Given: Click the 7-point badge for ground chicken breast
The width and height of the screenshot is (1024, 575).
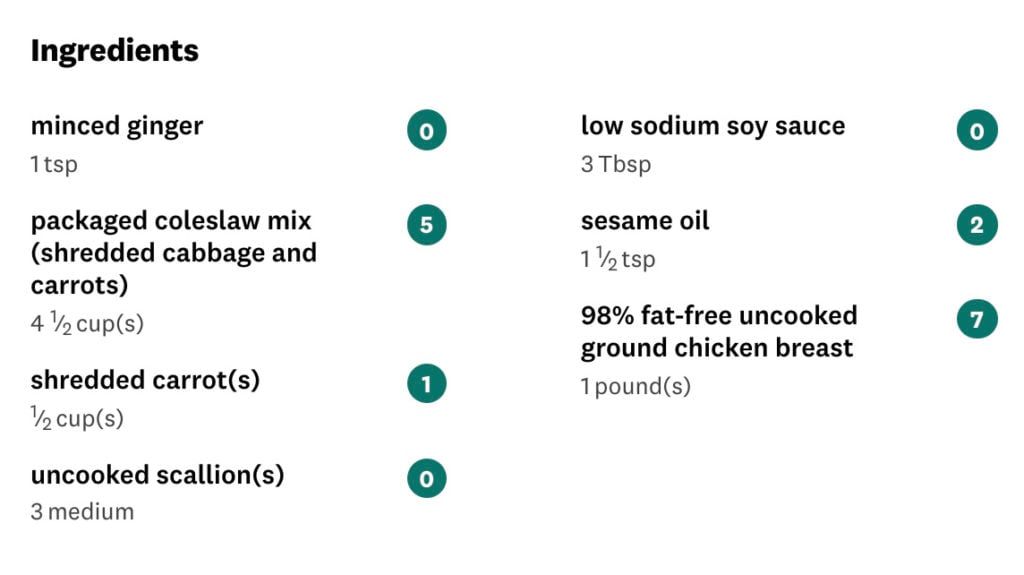Looking at the screenshot, I should [977, 319].
